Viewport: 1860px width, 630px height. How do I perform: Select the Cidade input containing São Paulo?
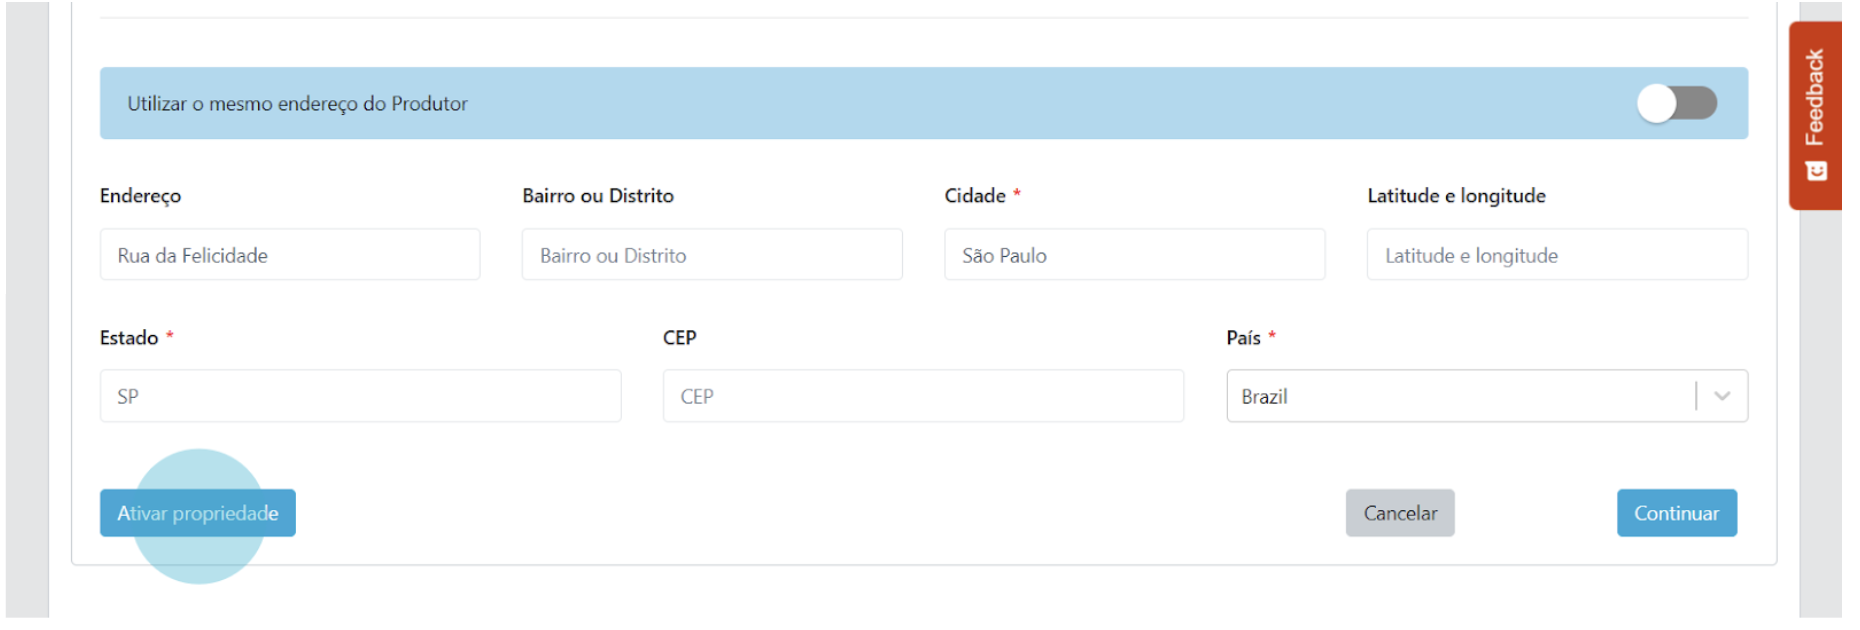(x=1134, y=255)
